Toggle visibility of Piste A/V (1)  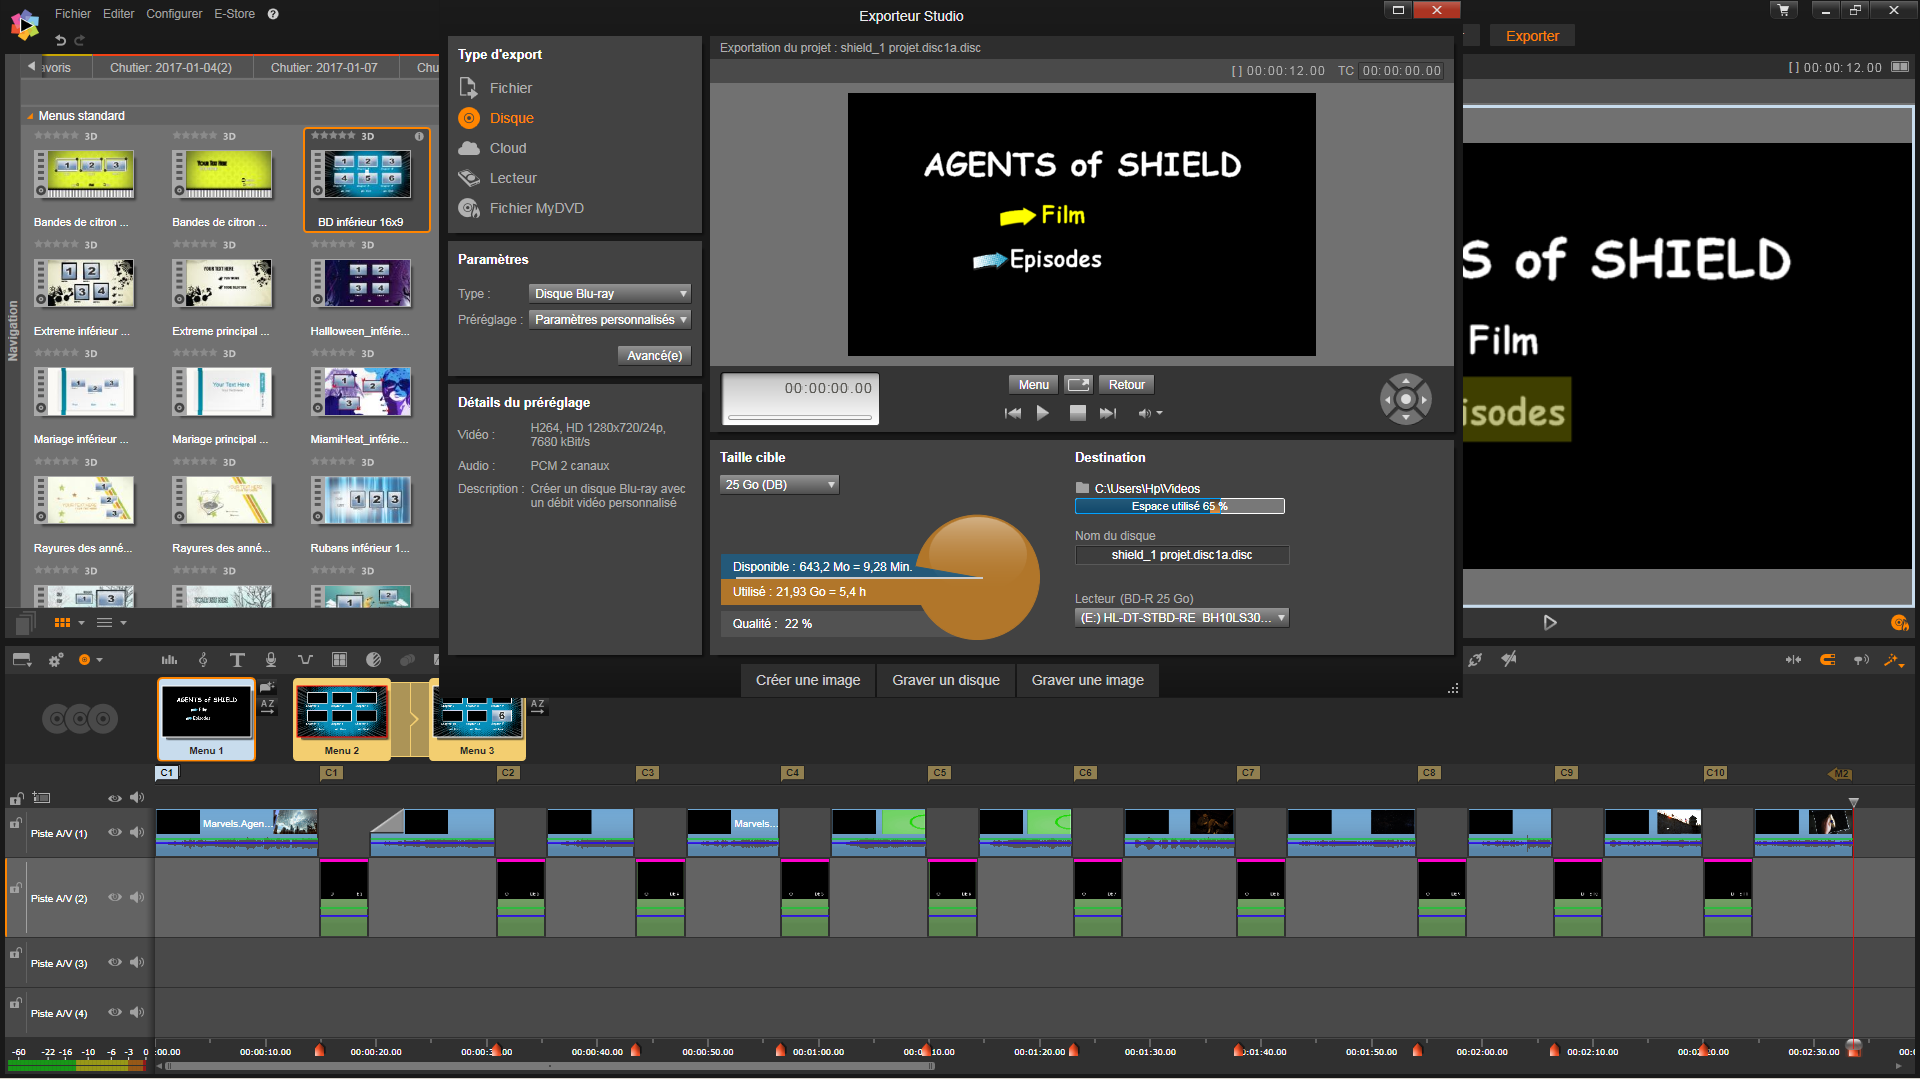(115, 832)
